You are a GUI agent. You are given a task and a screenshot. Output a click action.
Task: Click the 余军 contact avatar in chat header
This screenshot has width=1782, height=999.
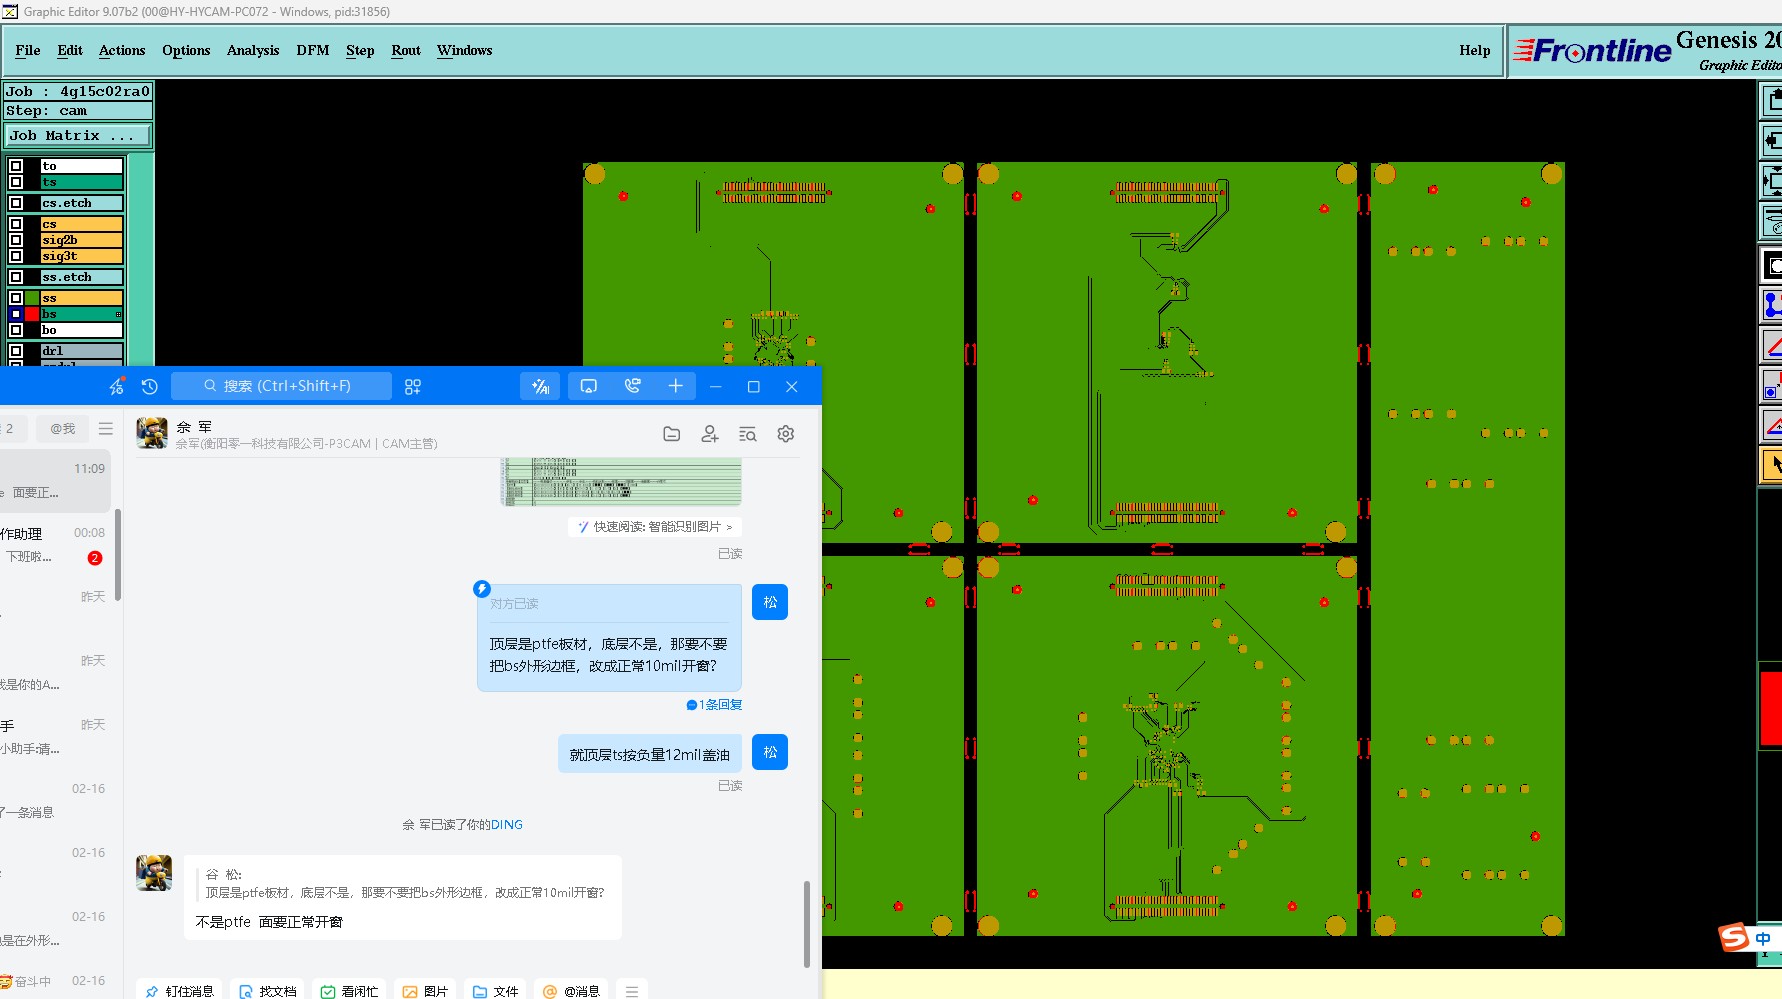tap(152, 433)
